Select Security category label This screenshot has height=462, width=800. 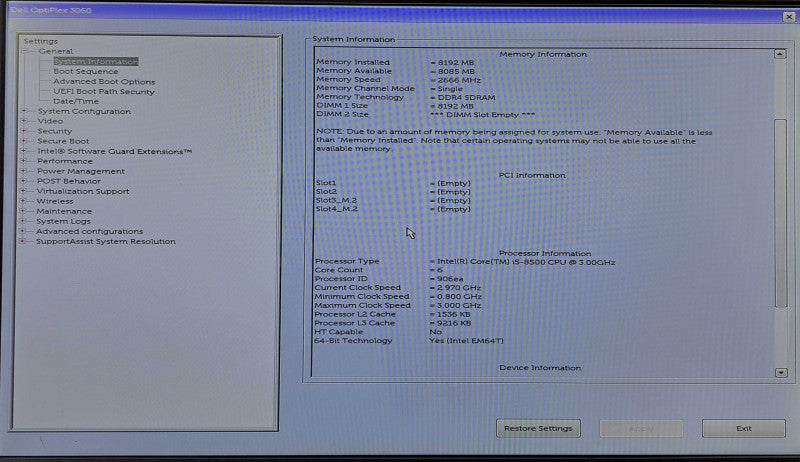(x=55, y=131)
